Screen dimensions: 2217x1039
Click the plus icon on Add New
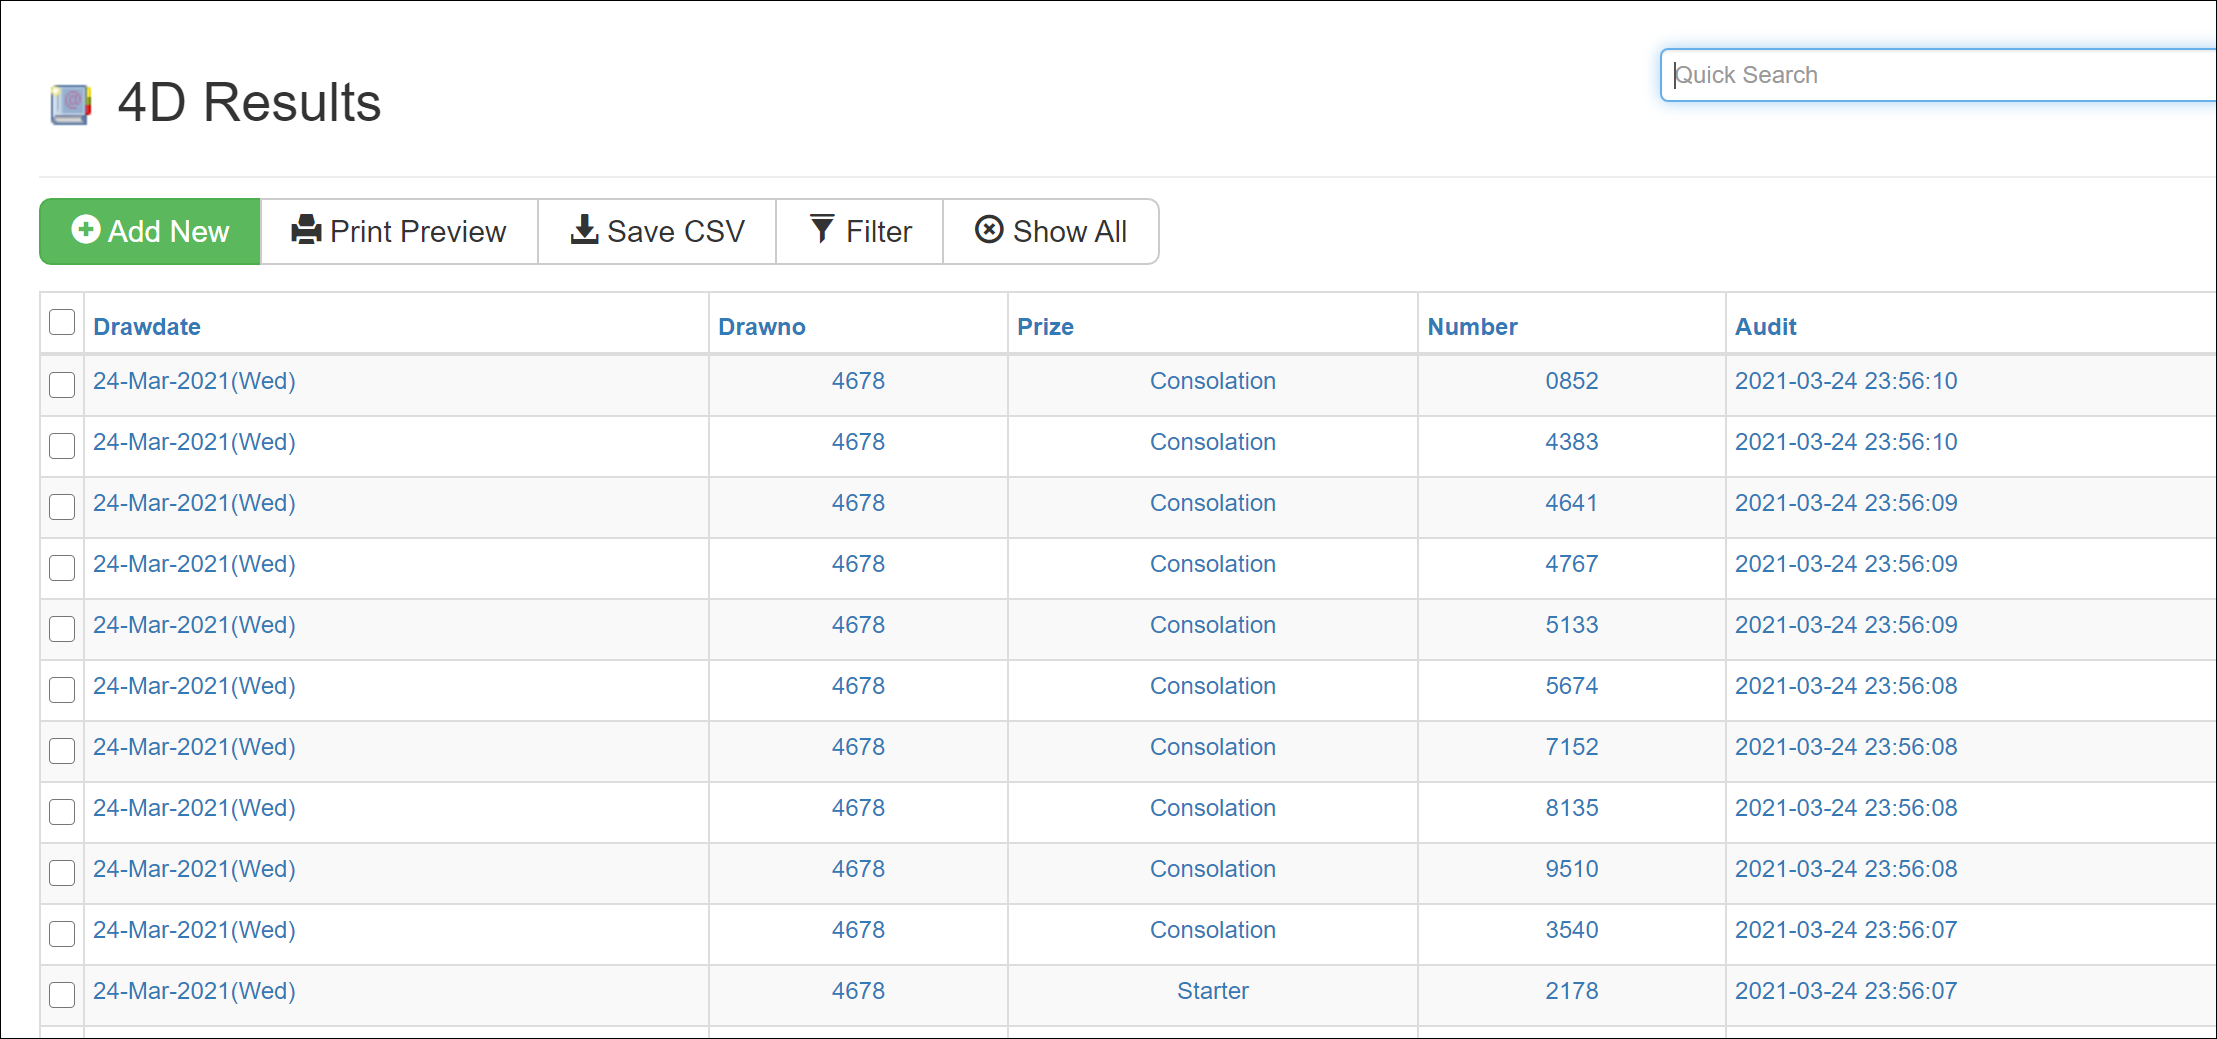point(86,230)
